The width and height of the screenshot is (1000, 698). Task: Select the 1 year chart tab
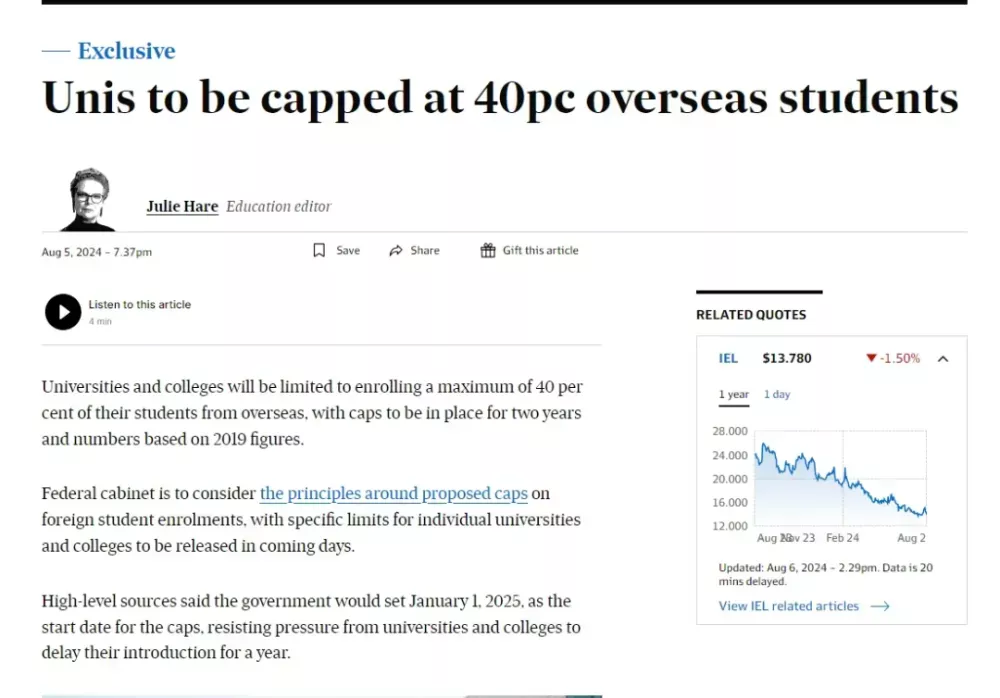pyautogui.click(x=733, y=394)
